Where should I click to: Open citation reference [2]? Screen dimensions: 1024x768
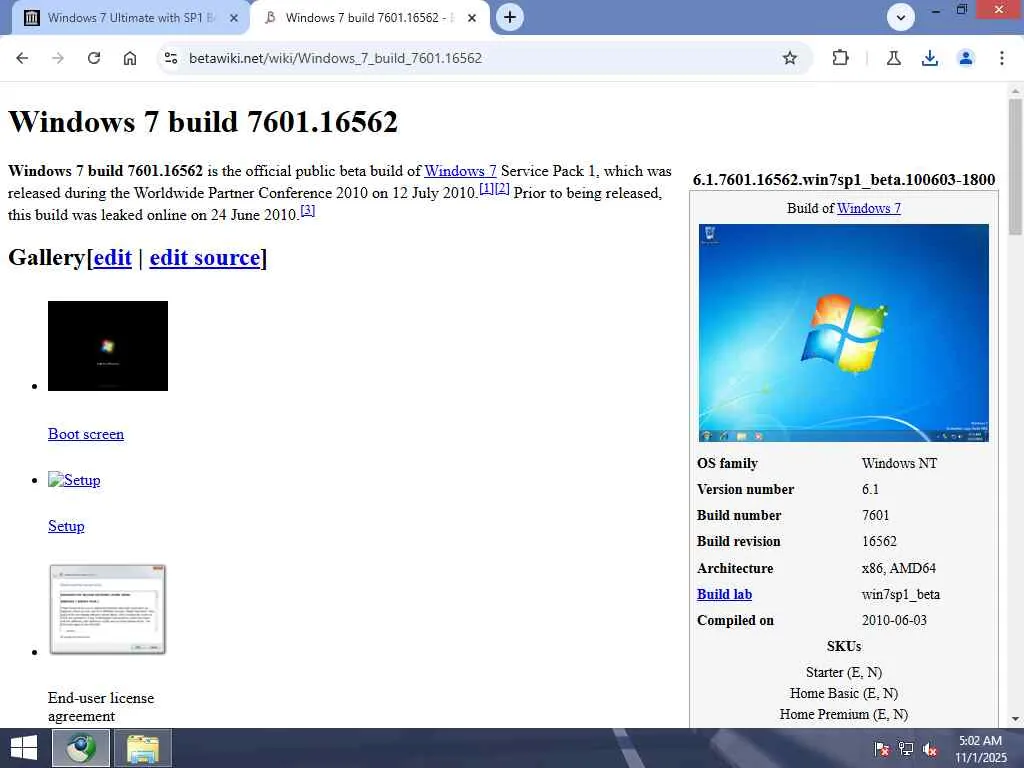pos(502,189)
